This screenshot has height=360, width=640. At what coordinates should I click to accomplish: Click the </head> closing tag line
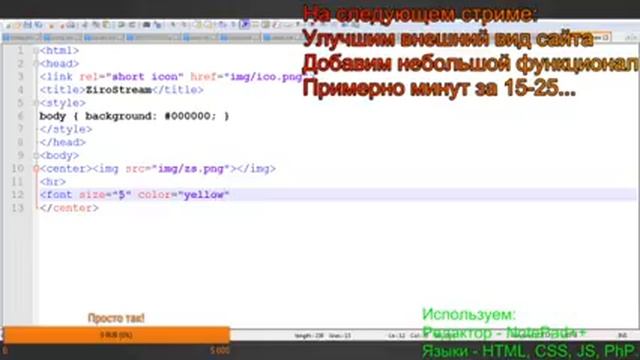click(62, 142)
